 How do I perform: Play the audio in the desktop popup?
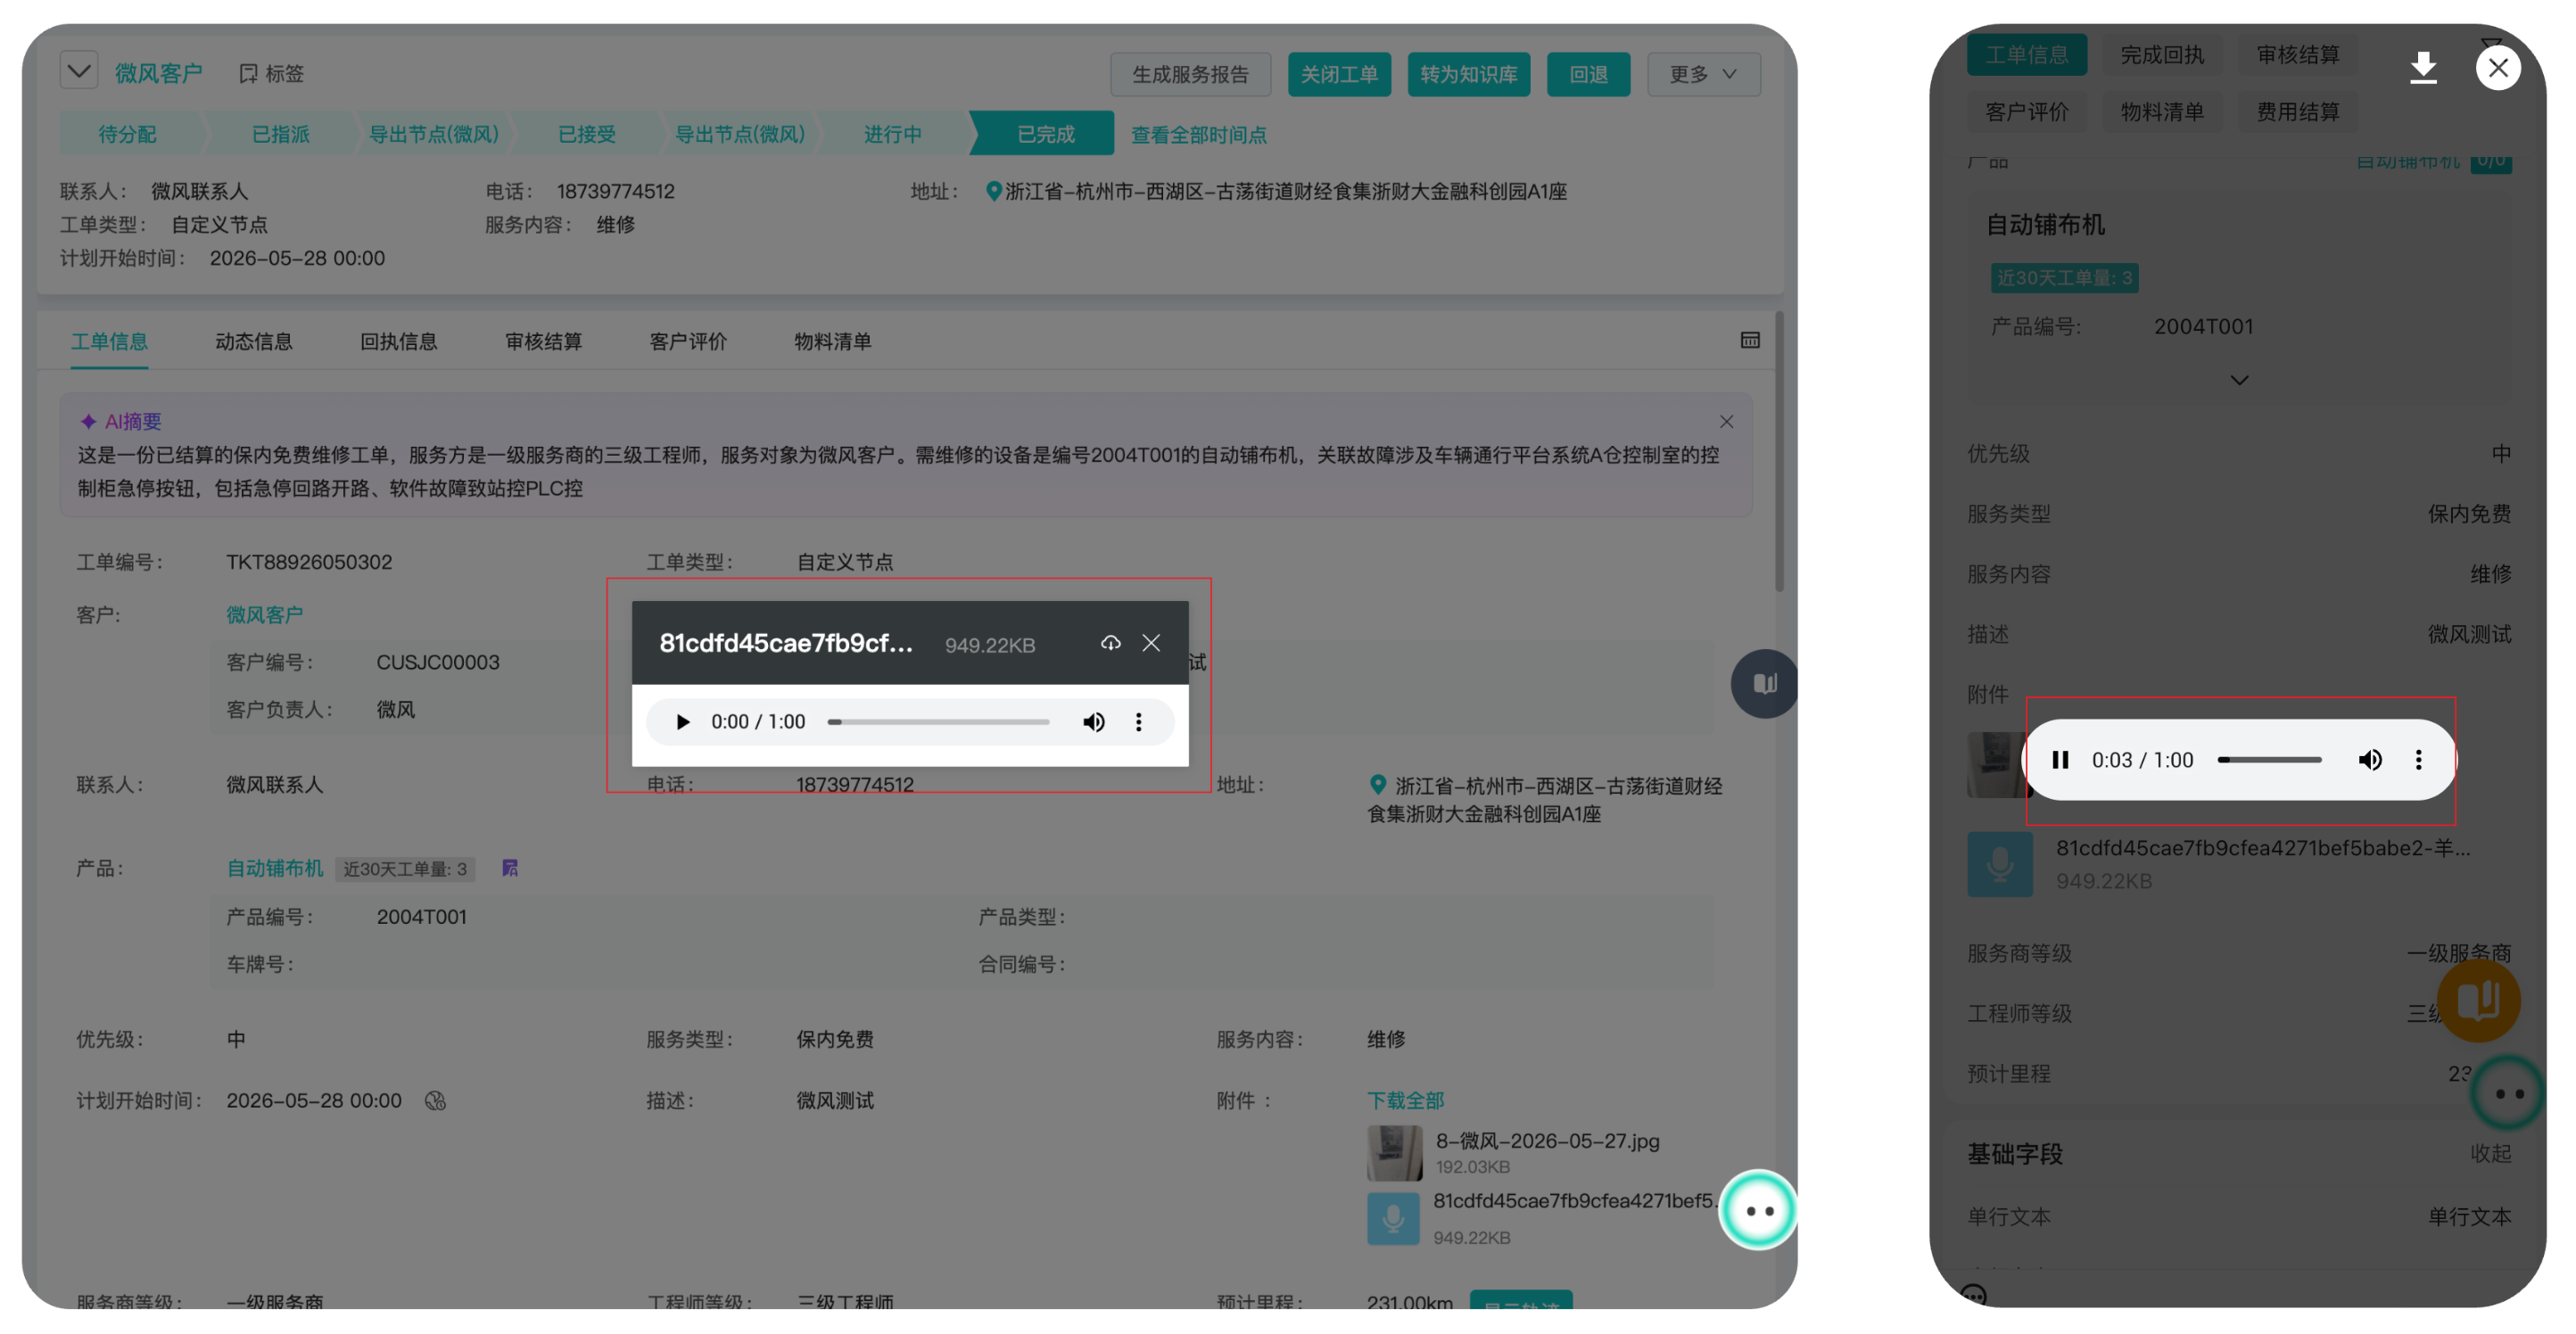coord(683,722)
